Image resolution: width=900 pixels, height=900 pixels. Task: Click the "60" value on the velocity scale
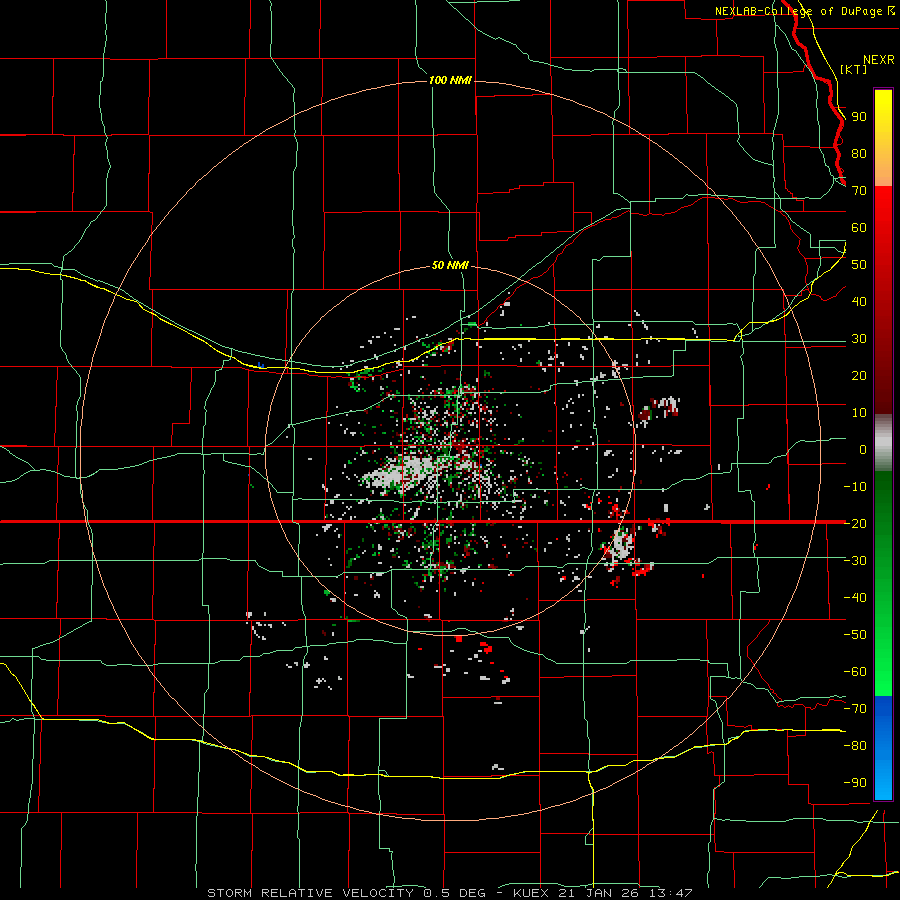coord(859,228)
